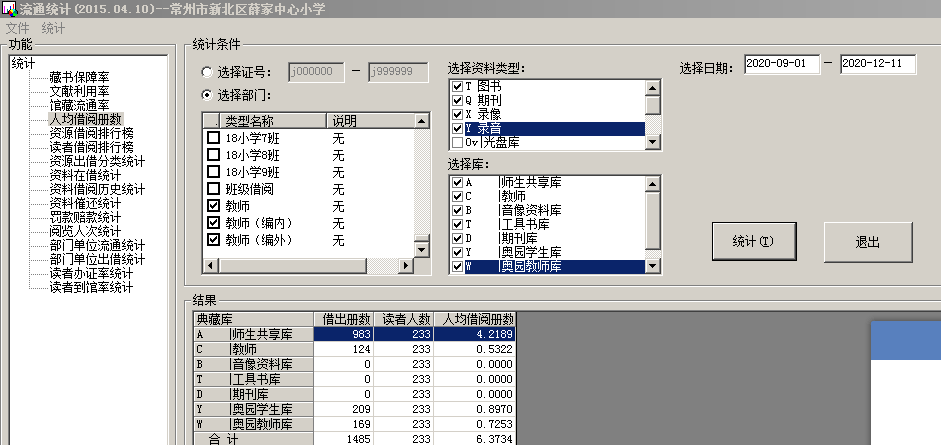The height and width of the screenshot is (445, 941).
Task: Uncheck the B 音像资料库 checkbox
Action: tap(457, 211)
